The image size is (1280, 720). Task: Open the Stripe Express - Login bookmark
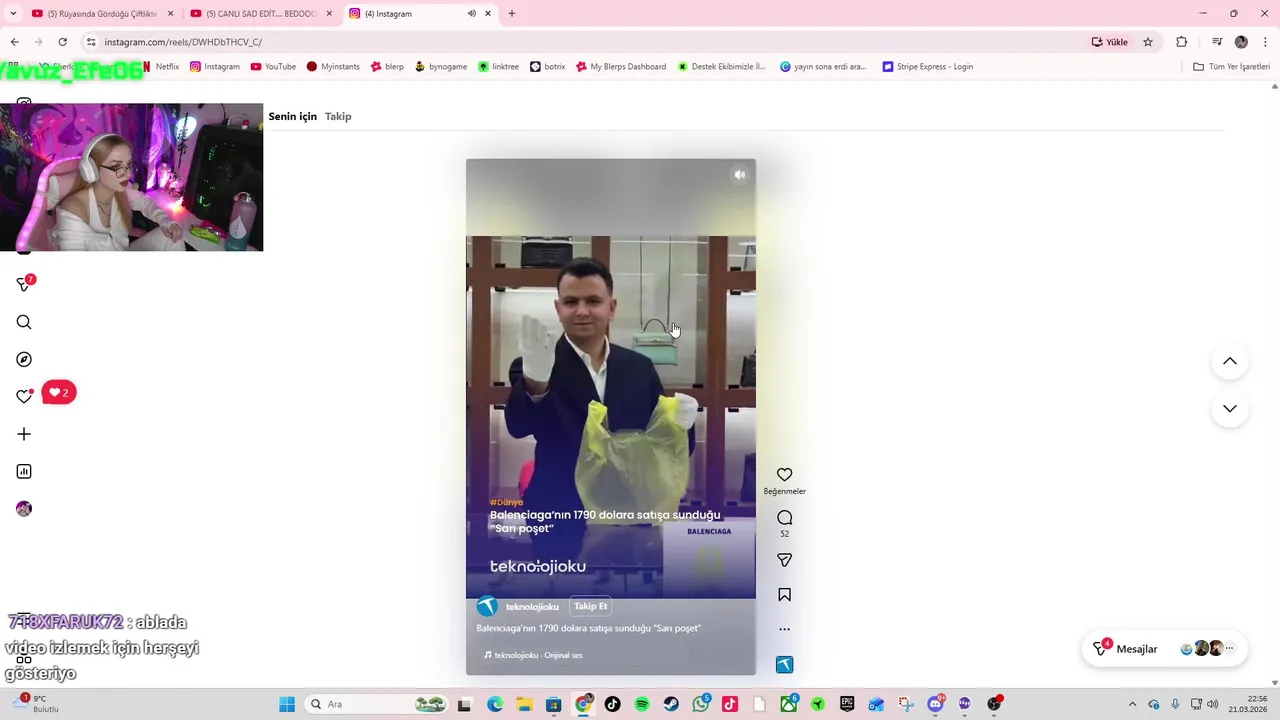[x=927, y=67]
